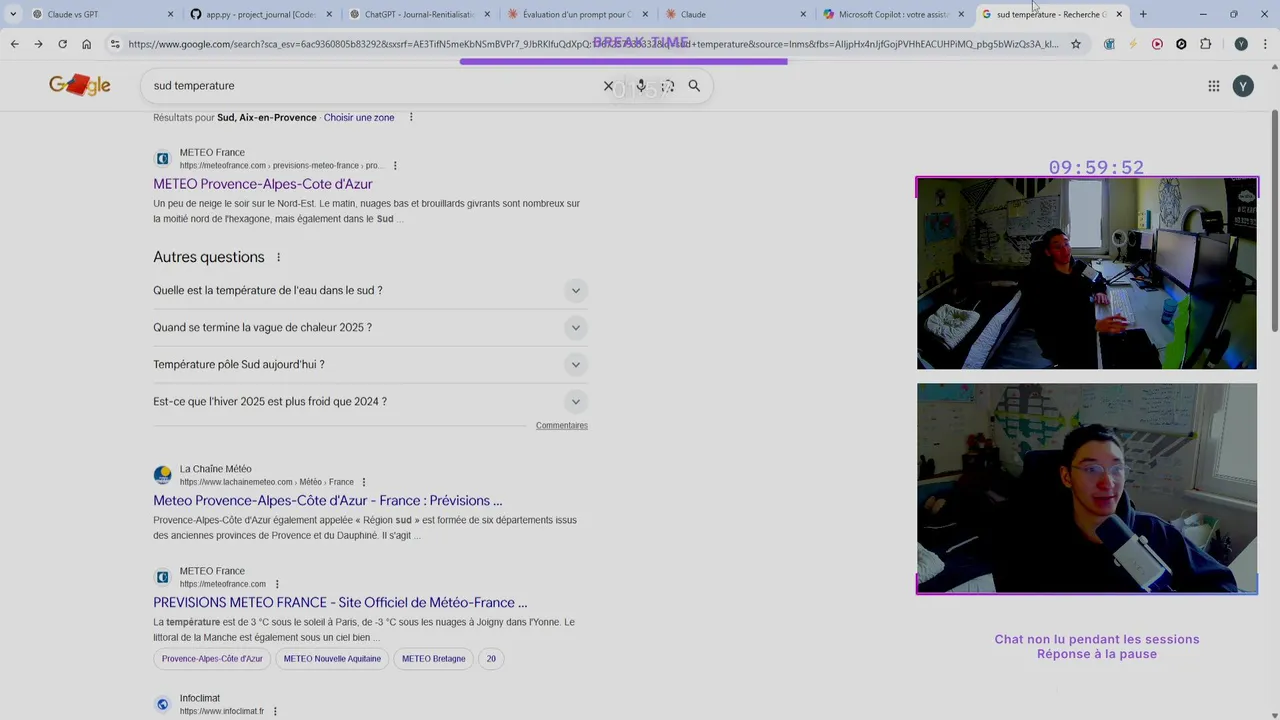Submit search with the magnifier icon
Viewport: 1280px width, 720px height.
click(x=694, y=86)
